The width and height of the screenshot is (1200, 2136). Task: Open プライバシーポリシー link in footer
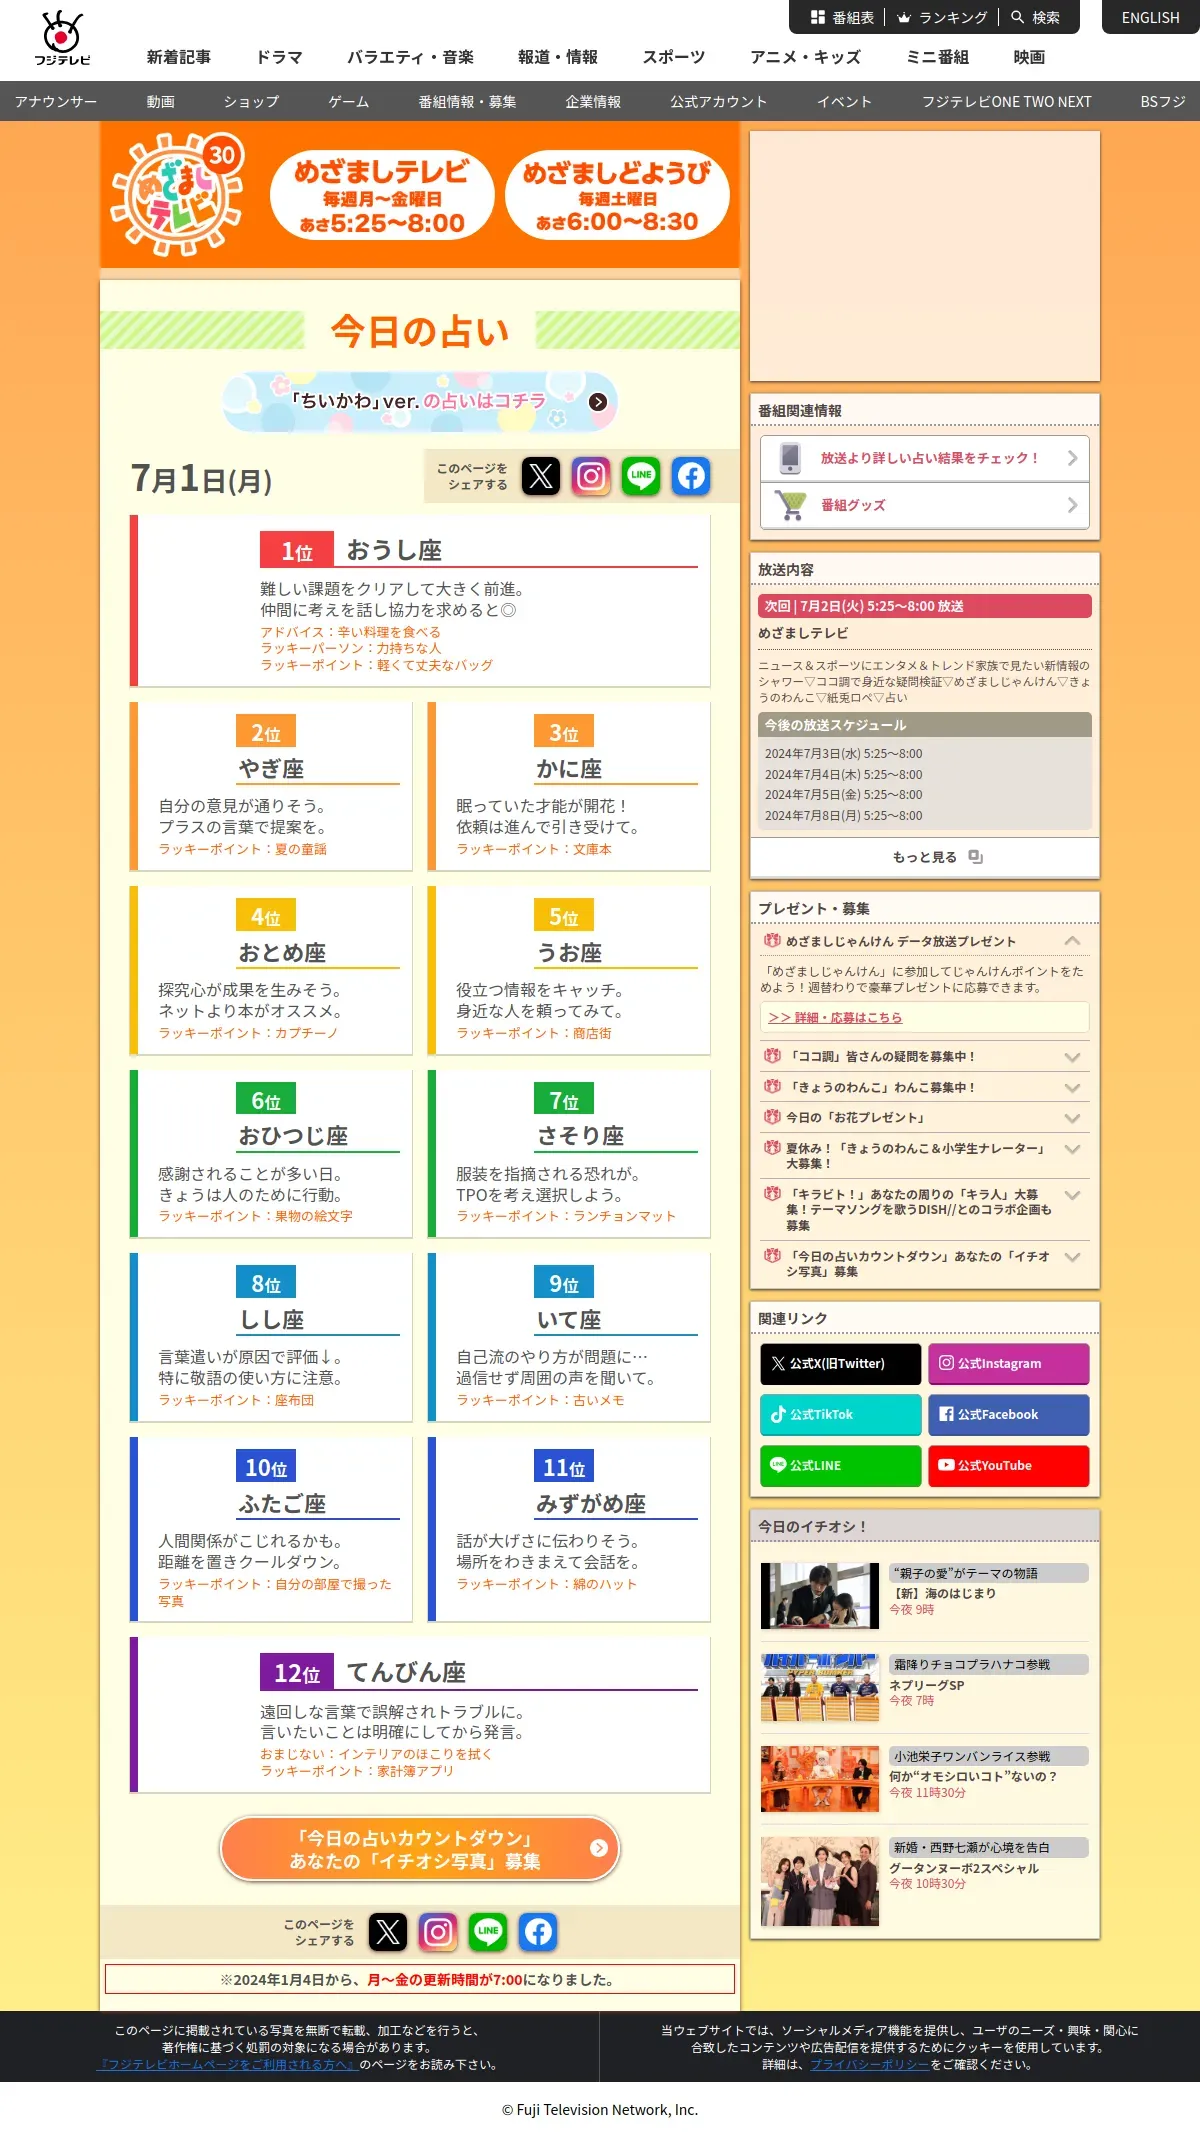pyautogui.click(x=869, y=2064)
